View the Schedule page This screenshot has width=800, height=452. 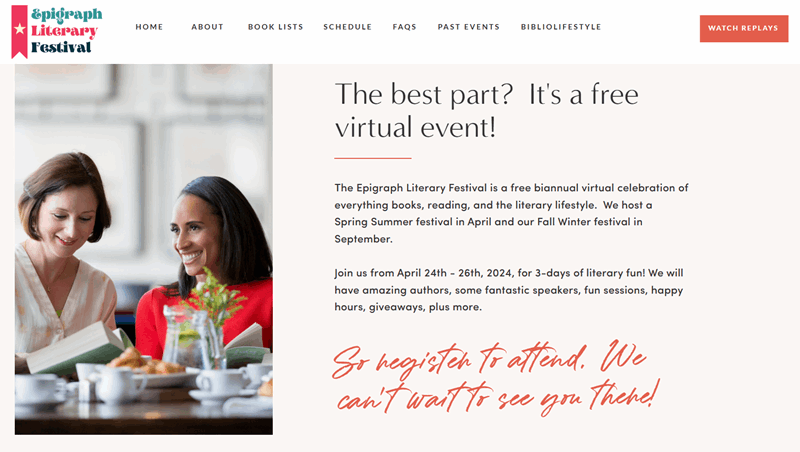[x=347, y=27]
